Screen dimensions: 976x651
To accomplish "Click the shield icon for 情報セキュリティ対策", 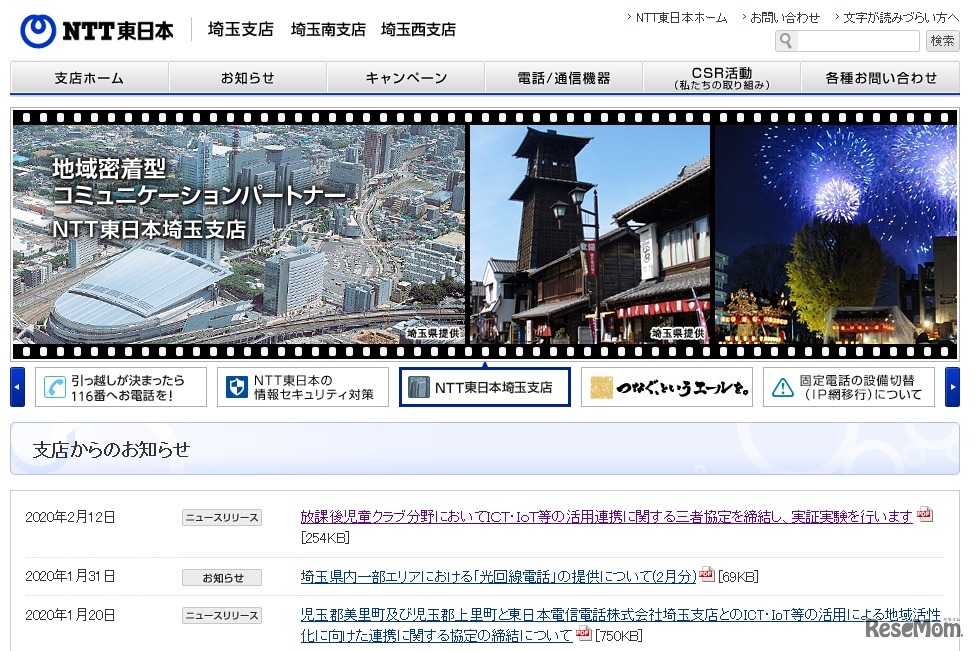I will [x=237, y=386].
